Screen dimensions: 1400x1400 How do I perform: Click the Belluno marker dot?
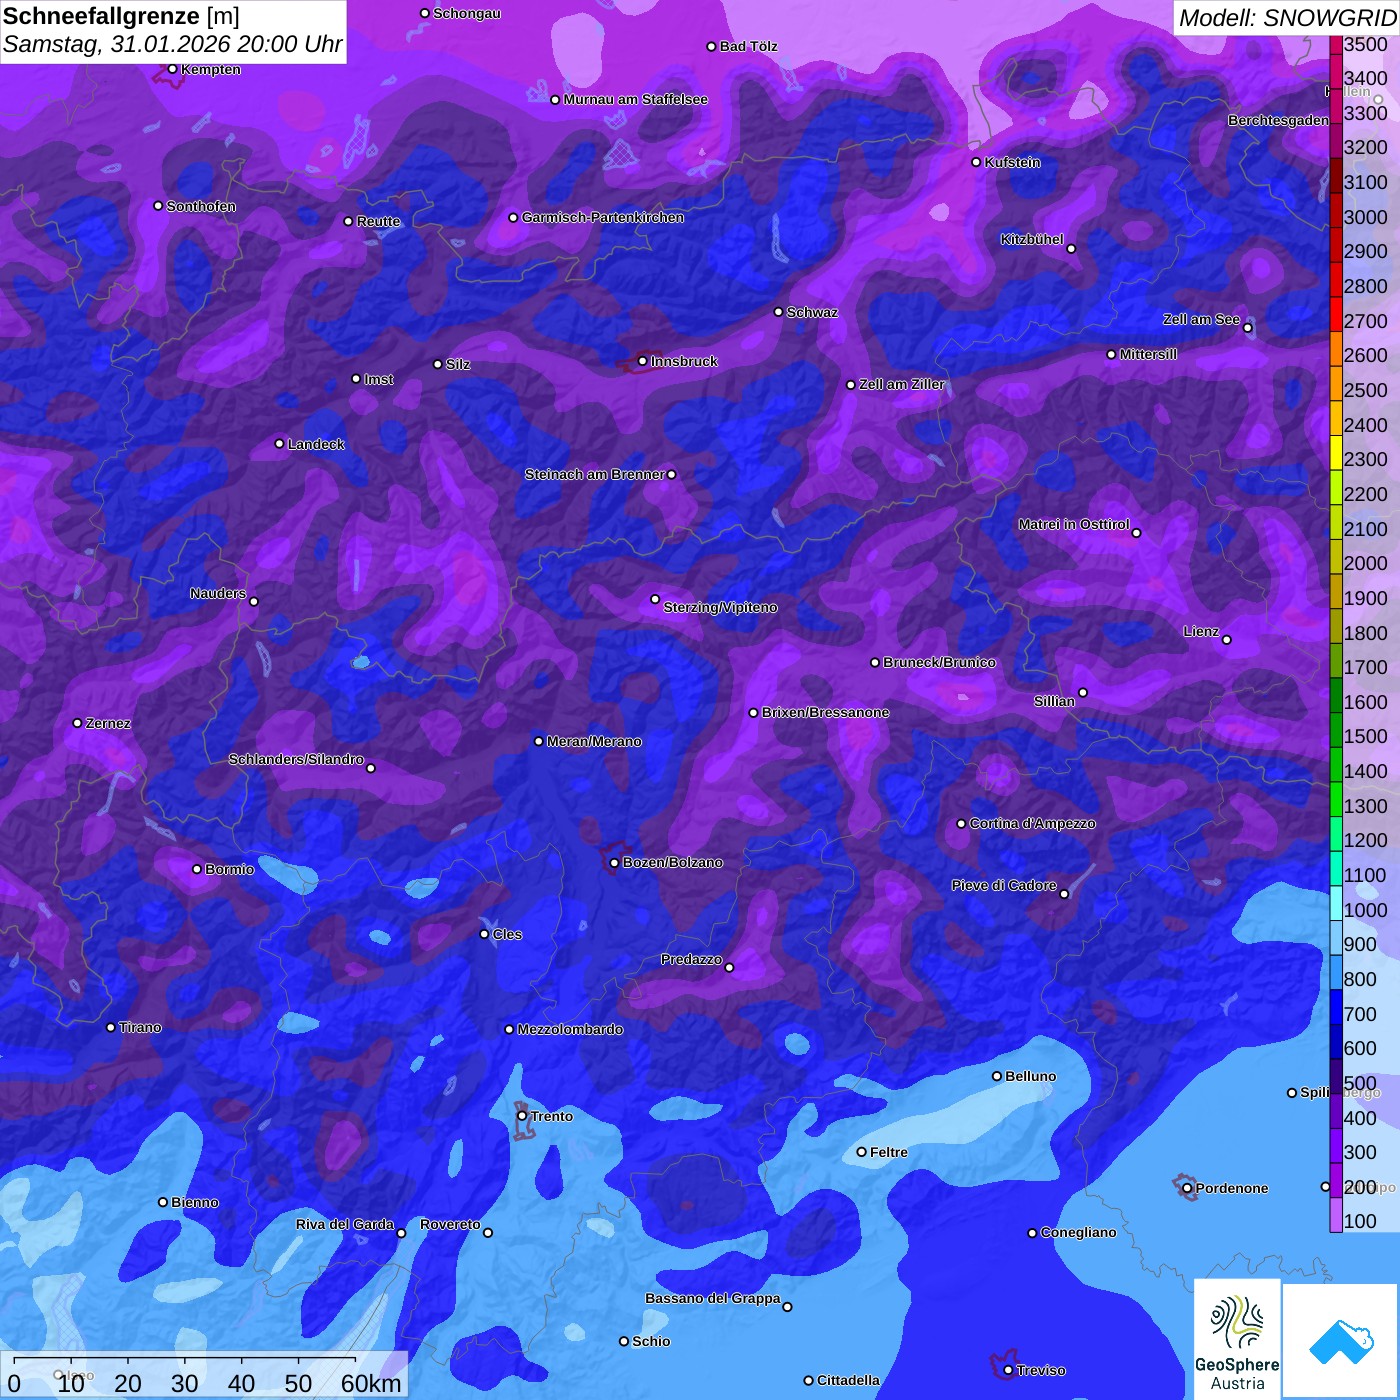click(997, 1076)
